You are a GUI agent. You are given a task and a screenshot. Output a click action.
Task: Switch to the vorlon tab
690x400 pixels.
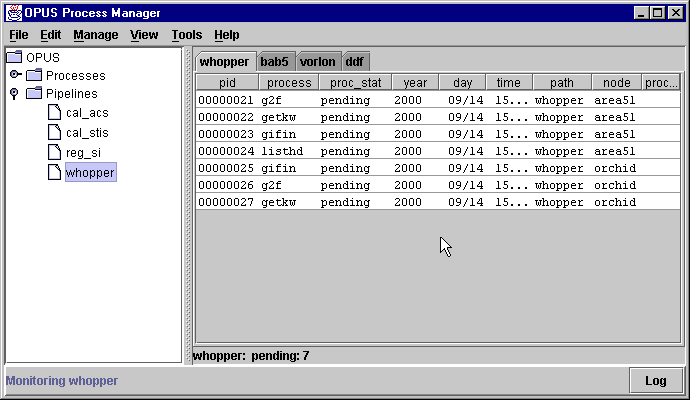pyautogui.click(x=318, y=61)
